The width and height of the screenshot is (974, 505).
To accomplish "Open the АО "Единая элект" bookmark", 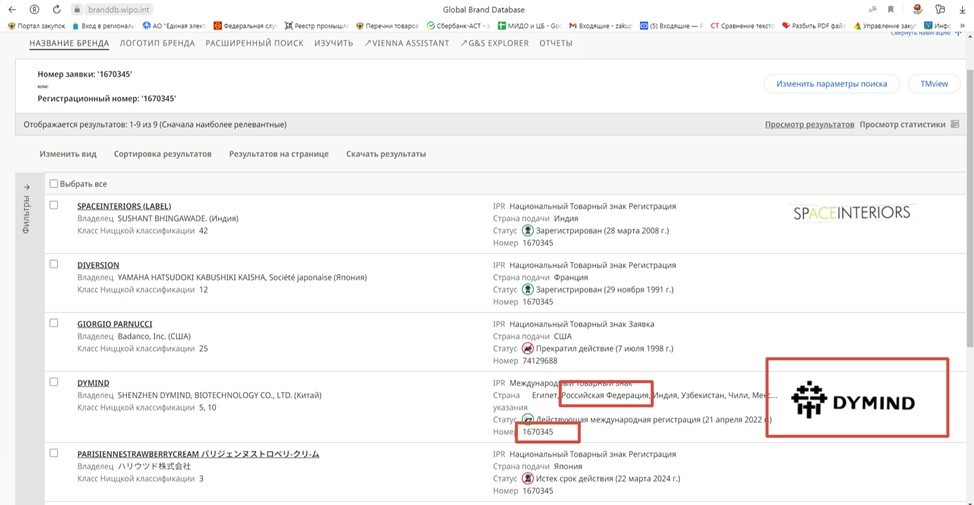I will pos(175,26).
